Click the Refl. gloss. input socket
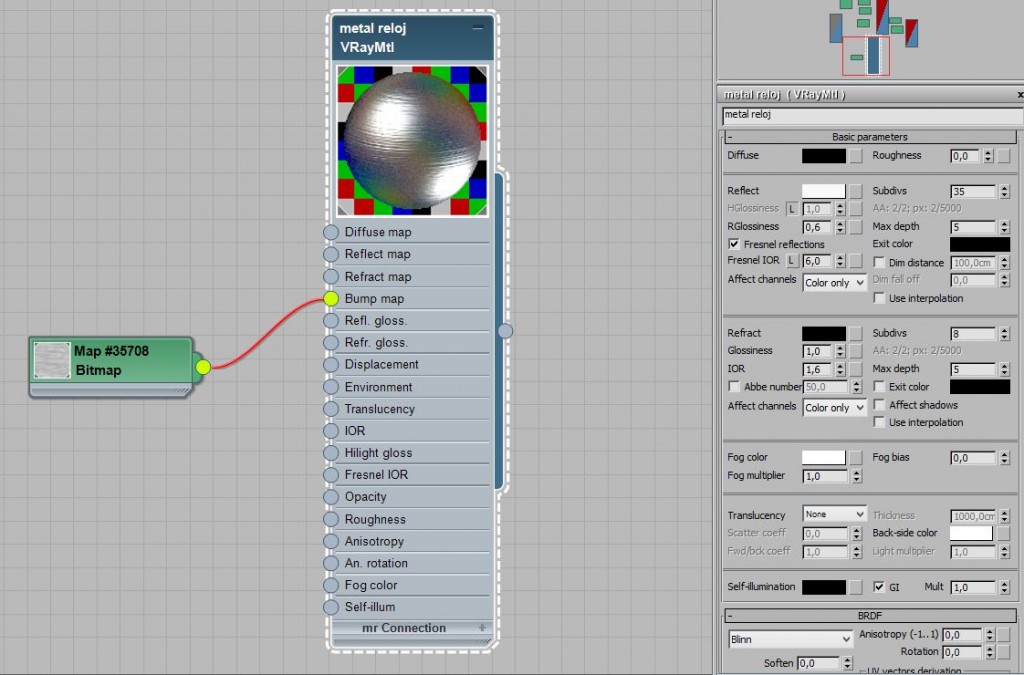Screen dimensions: 1024x675 coord(331,321)
